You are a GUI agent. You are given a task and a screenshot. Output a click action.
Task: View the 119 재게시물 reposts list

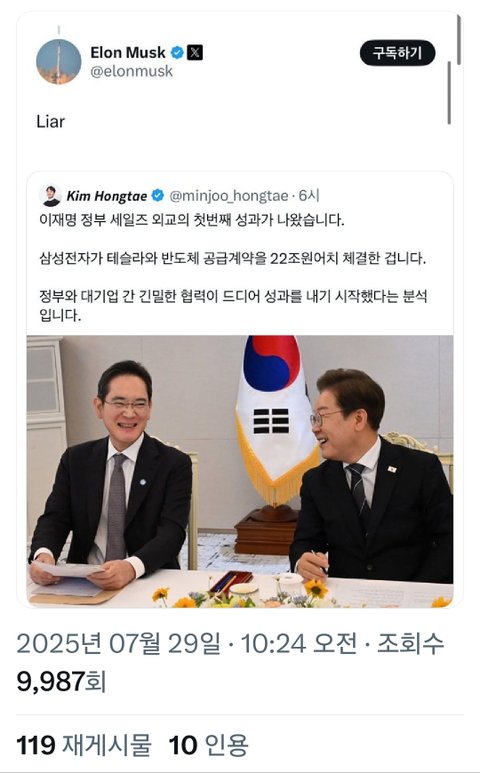(x=84, y=745)
